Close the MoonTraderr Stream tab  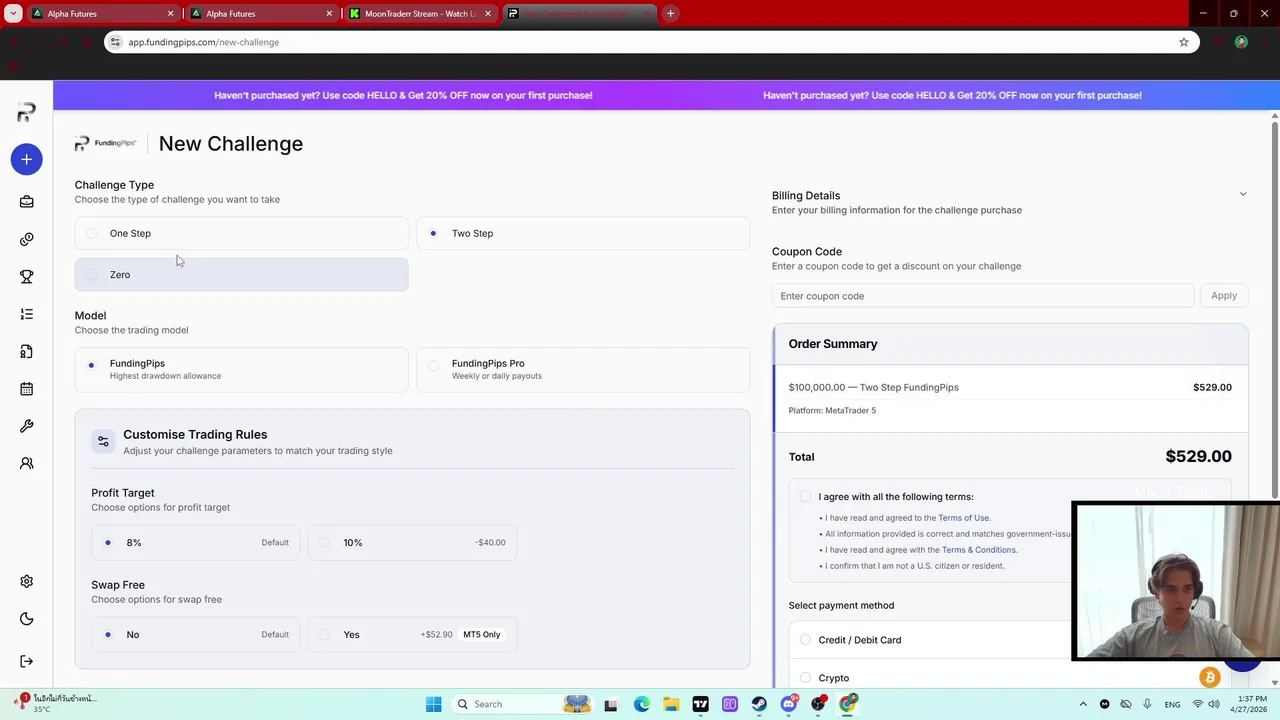coord(488,13)
